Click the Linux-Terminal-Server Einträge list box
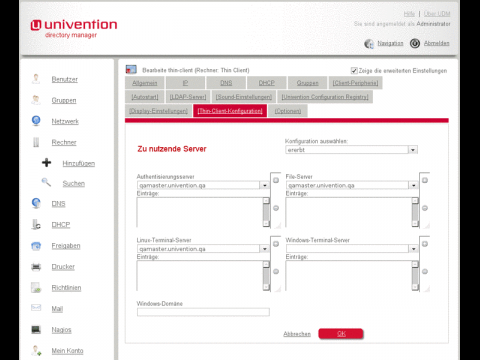 click(203, 276)
